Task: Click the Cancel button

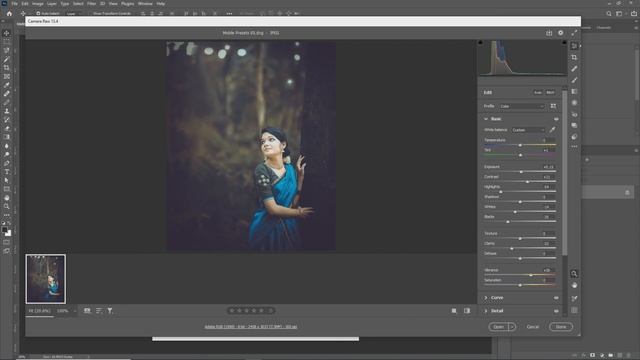Action: coord(533,327)
